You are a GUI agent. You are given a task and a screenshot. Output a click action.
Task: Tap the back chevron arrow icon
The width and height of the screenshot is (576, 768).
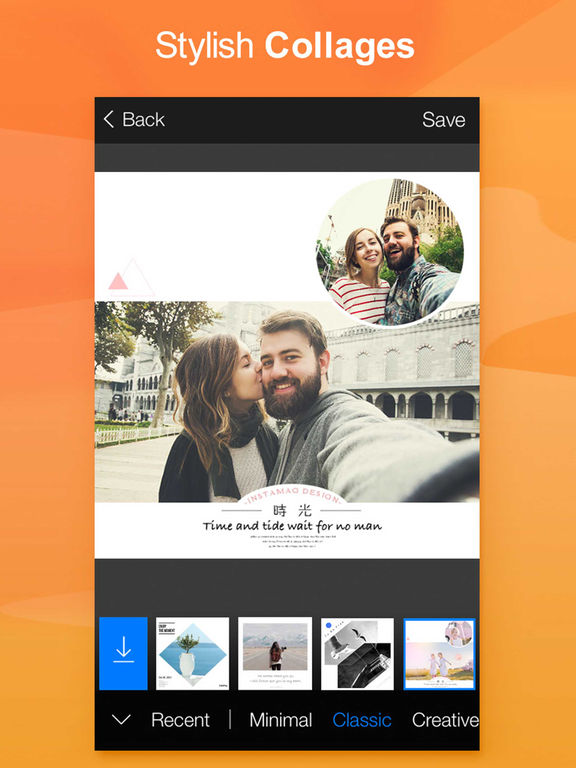pos(109,119)
